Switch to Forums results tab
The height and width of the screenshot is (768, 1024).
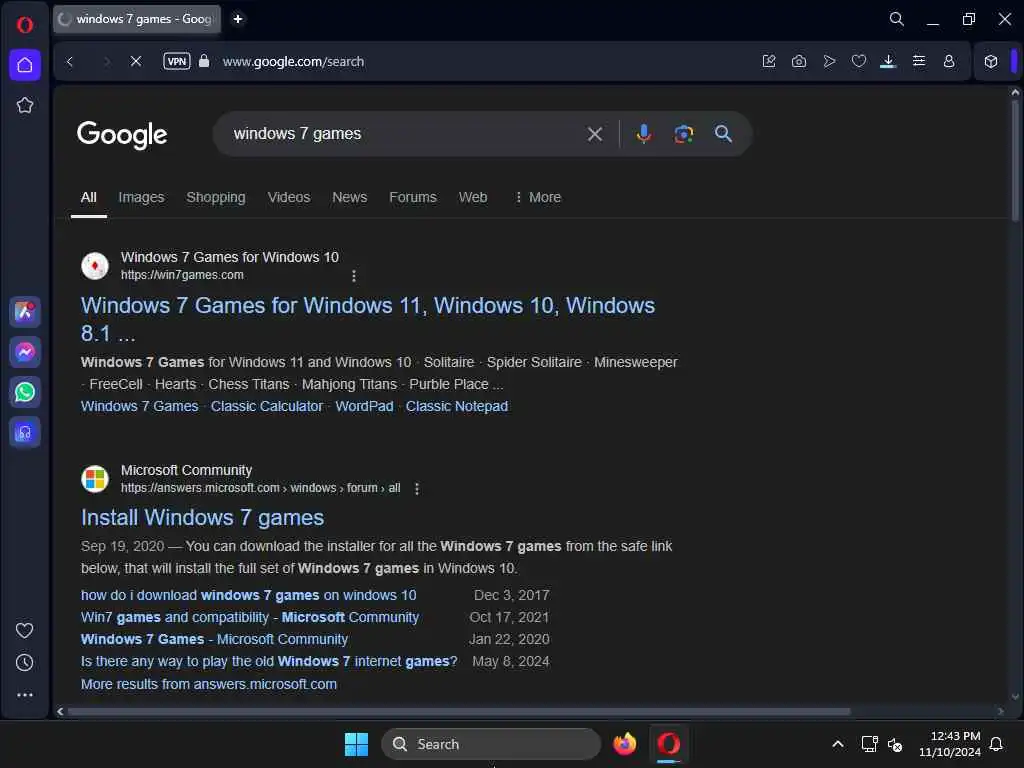click(413, 197)
